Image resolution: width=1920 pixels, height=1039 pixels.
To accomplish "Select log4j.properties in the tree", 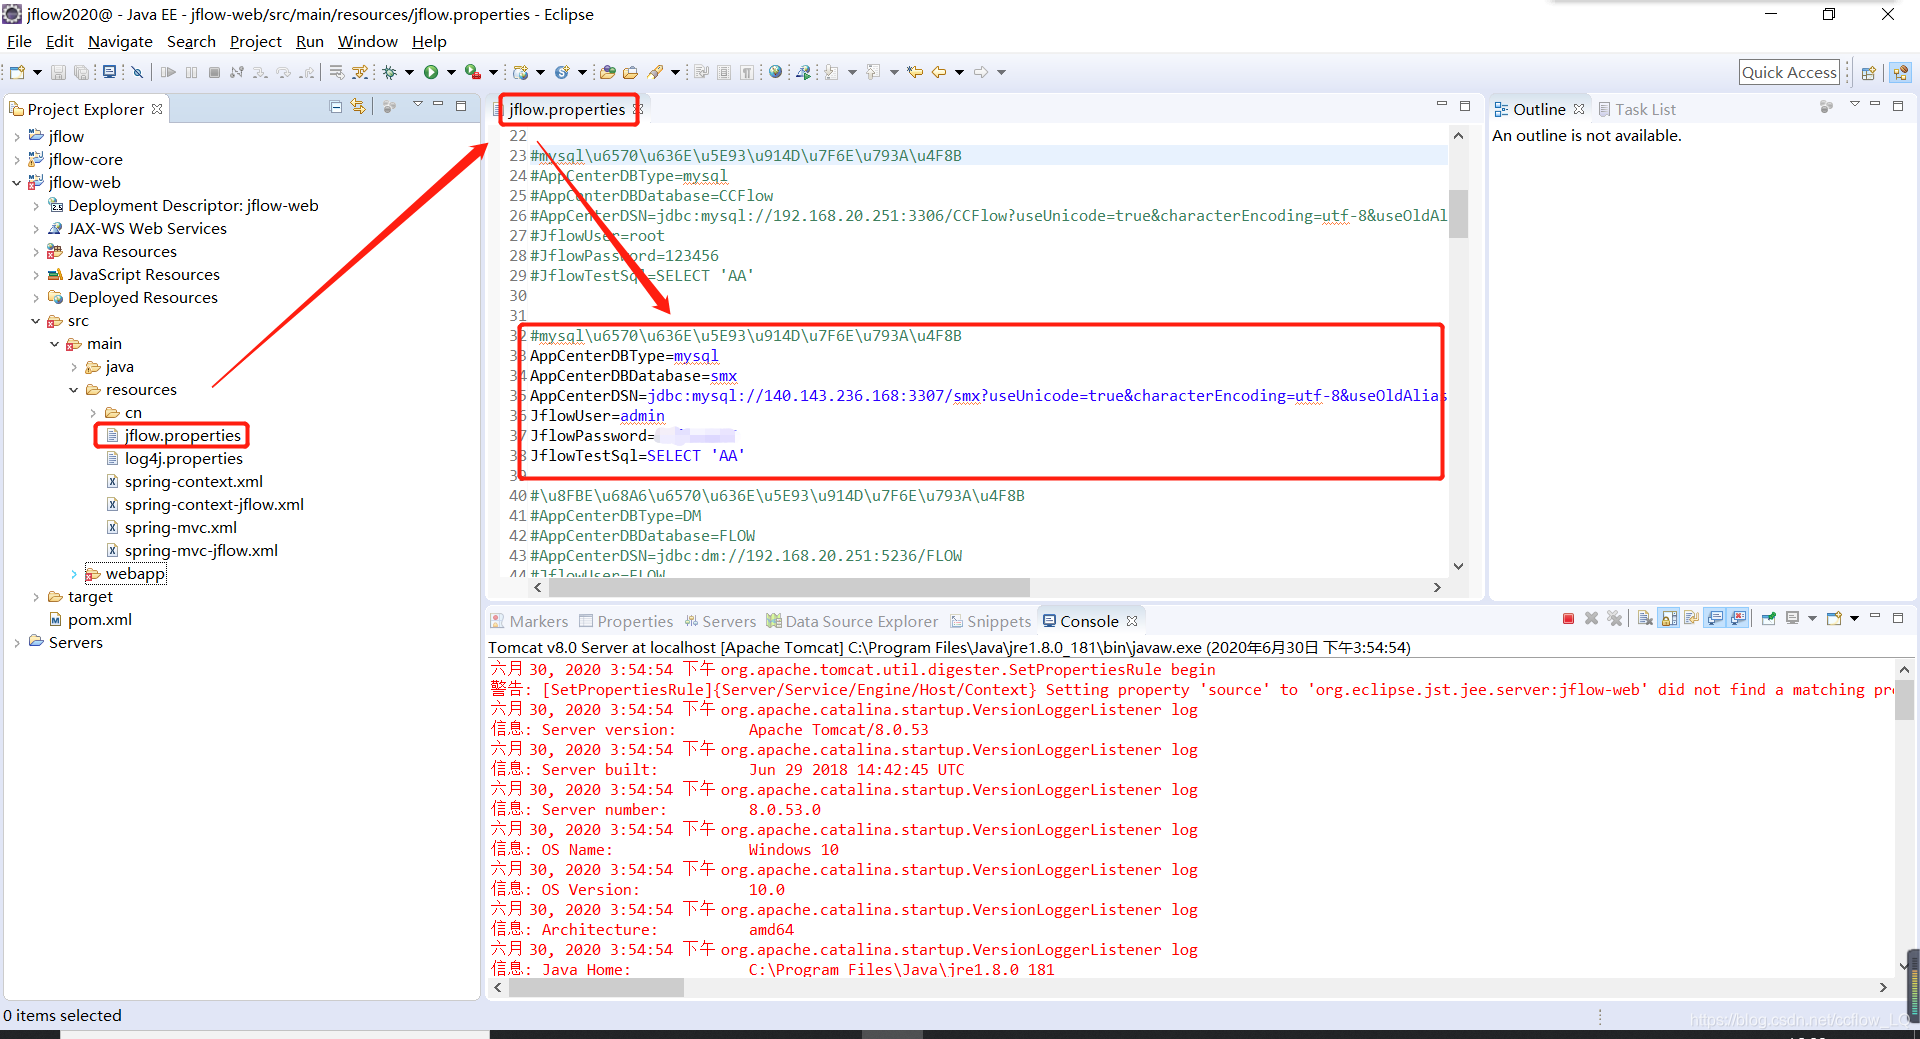I will (x=183, y=459).
